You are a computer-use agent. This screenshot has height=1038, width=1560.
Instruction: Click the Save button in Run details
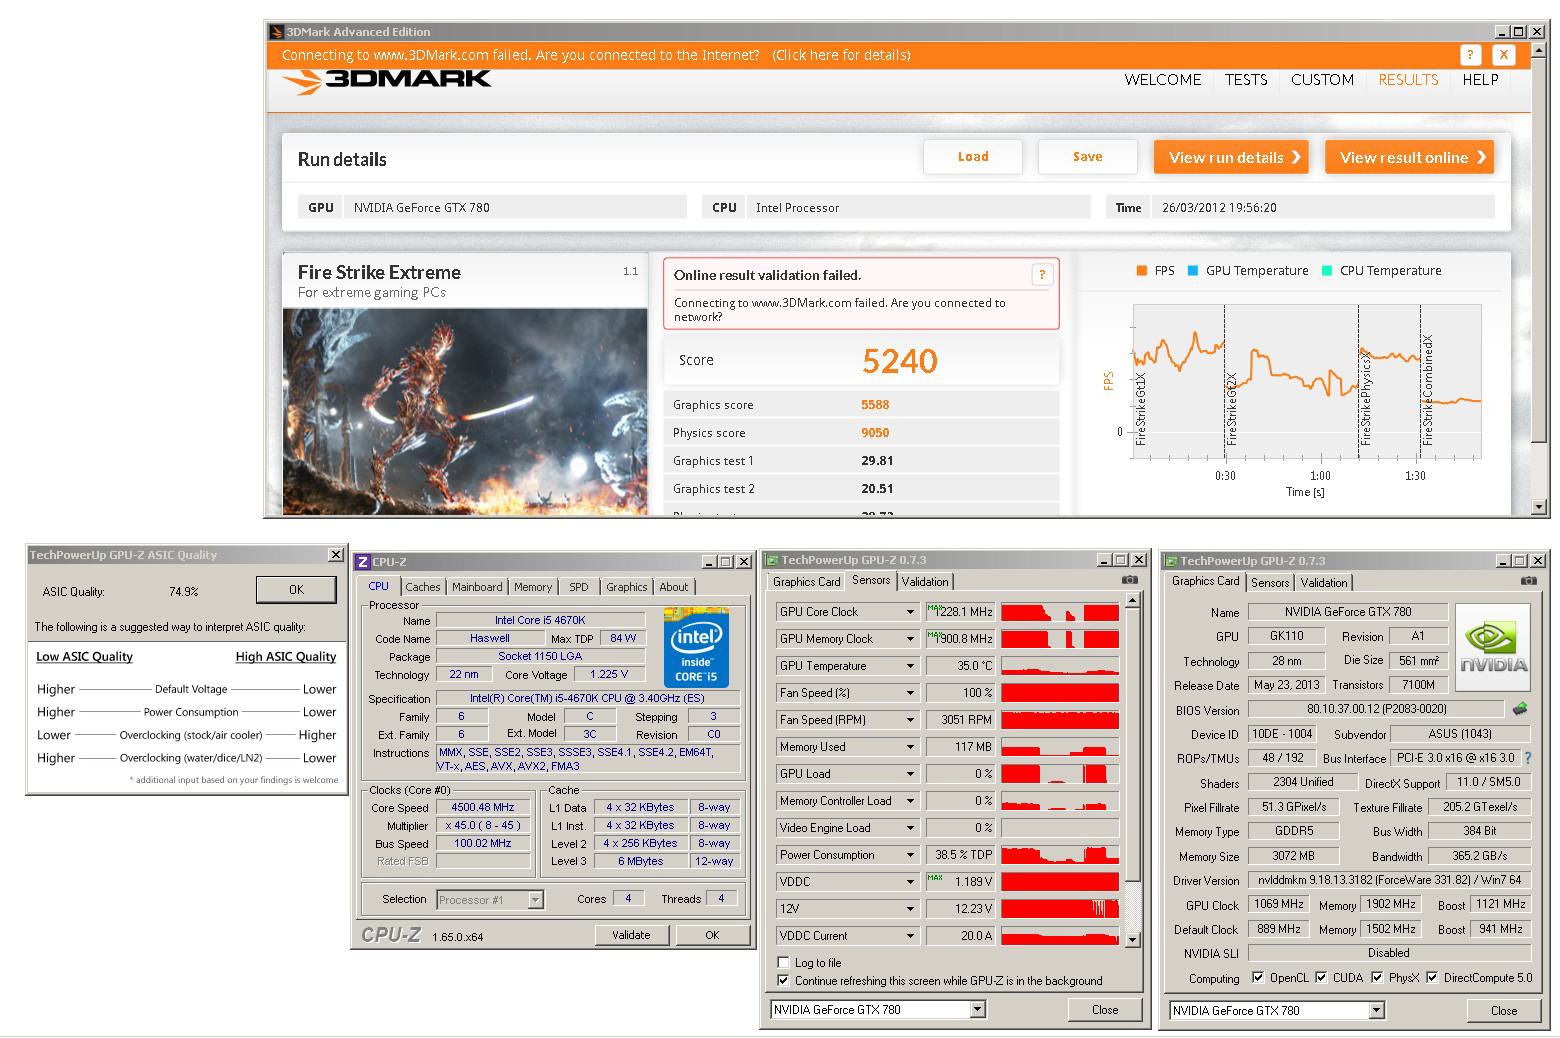(x=1088, y=157)
